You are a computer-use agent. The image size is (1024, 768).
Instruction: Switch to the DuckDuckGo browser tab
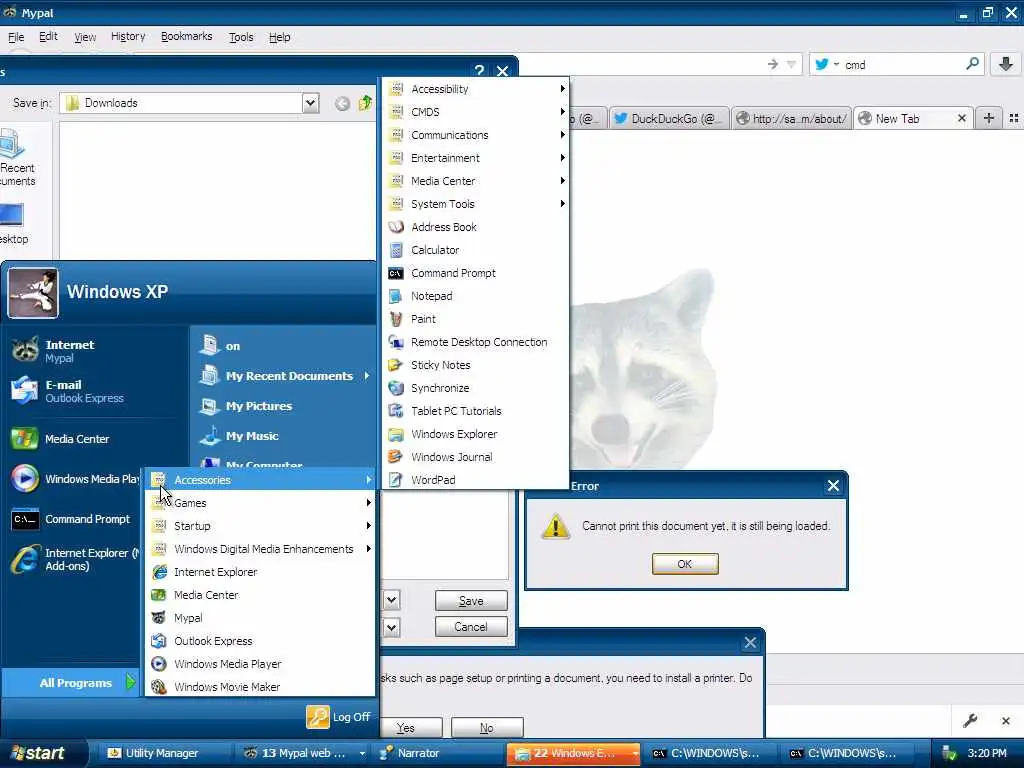click(x=669, y=118)
